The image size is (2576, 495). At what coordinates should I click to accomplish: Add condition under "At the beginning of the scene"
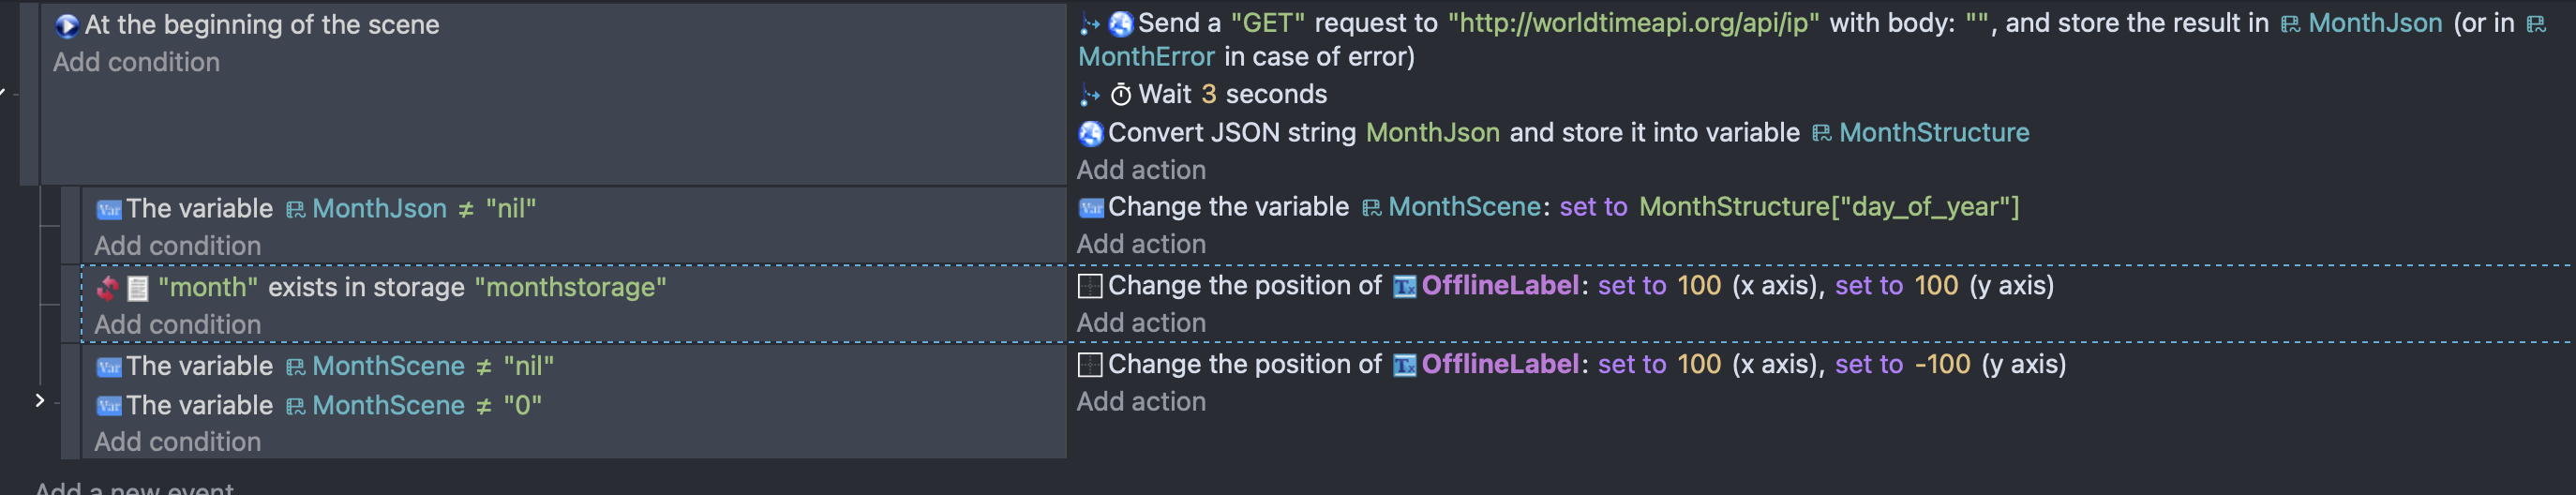[x=136, y=62]
